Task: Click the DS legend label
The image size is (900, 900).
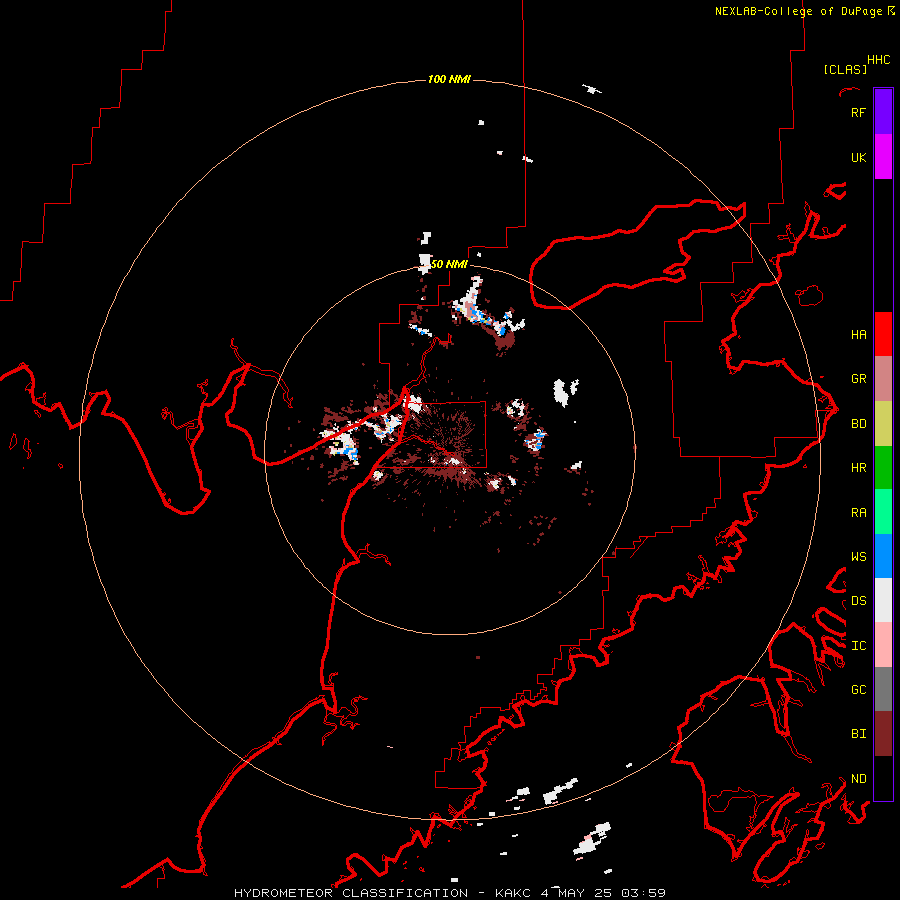Action: pos(858,600)
